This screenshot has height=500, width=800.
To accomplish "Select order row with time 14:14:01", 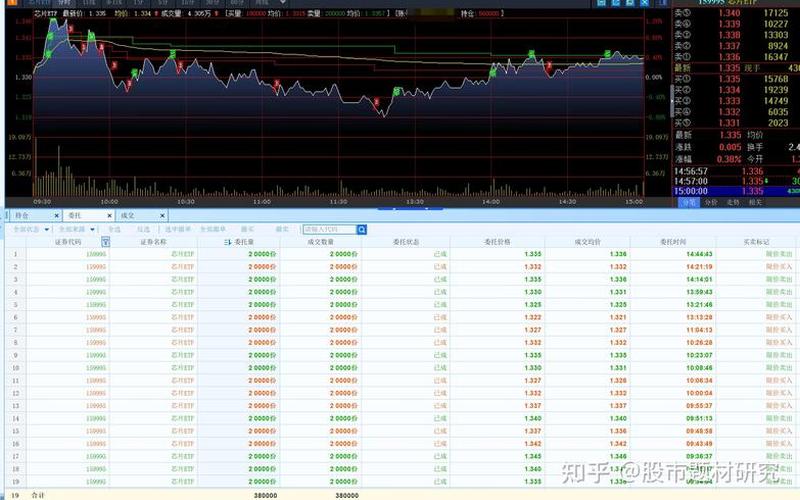I will click(402, 280).
